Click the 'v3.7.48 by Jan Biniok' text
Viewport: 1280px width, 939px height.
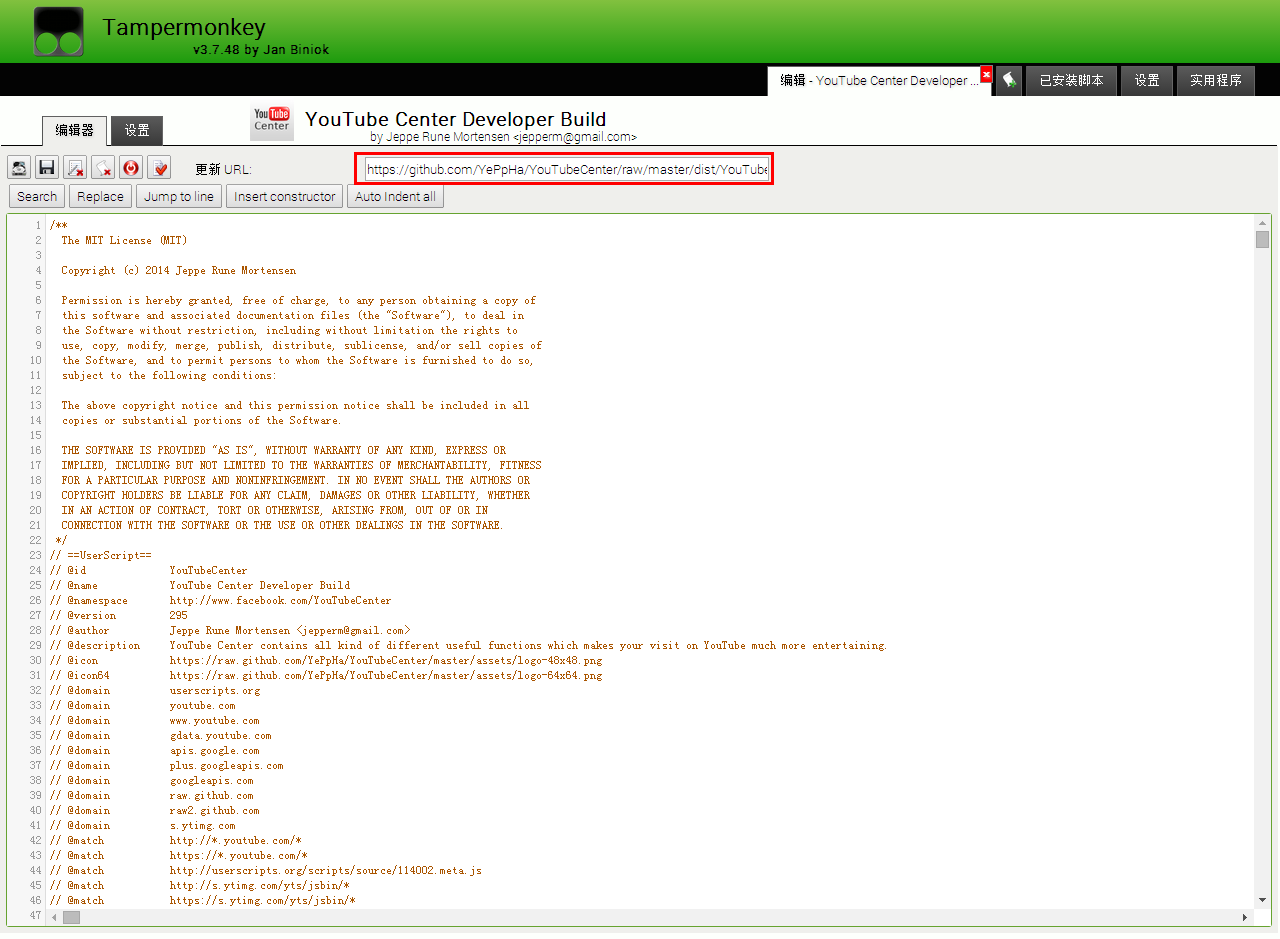[x=261, y=49]
